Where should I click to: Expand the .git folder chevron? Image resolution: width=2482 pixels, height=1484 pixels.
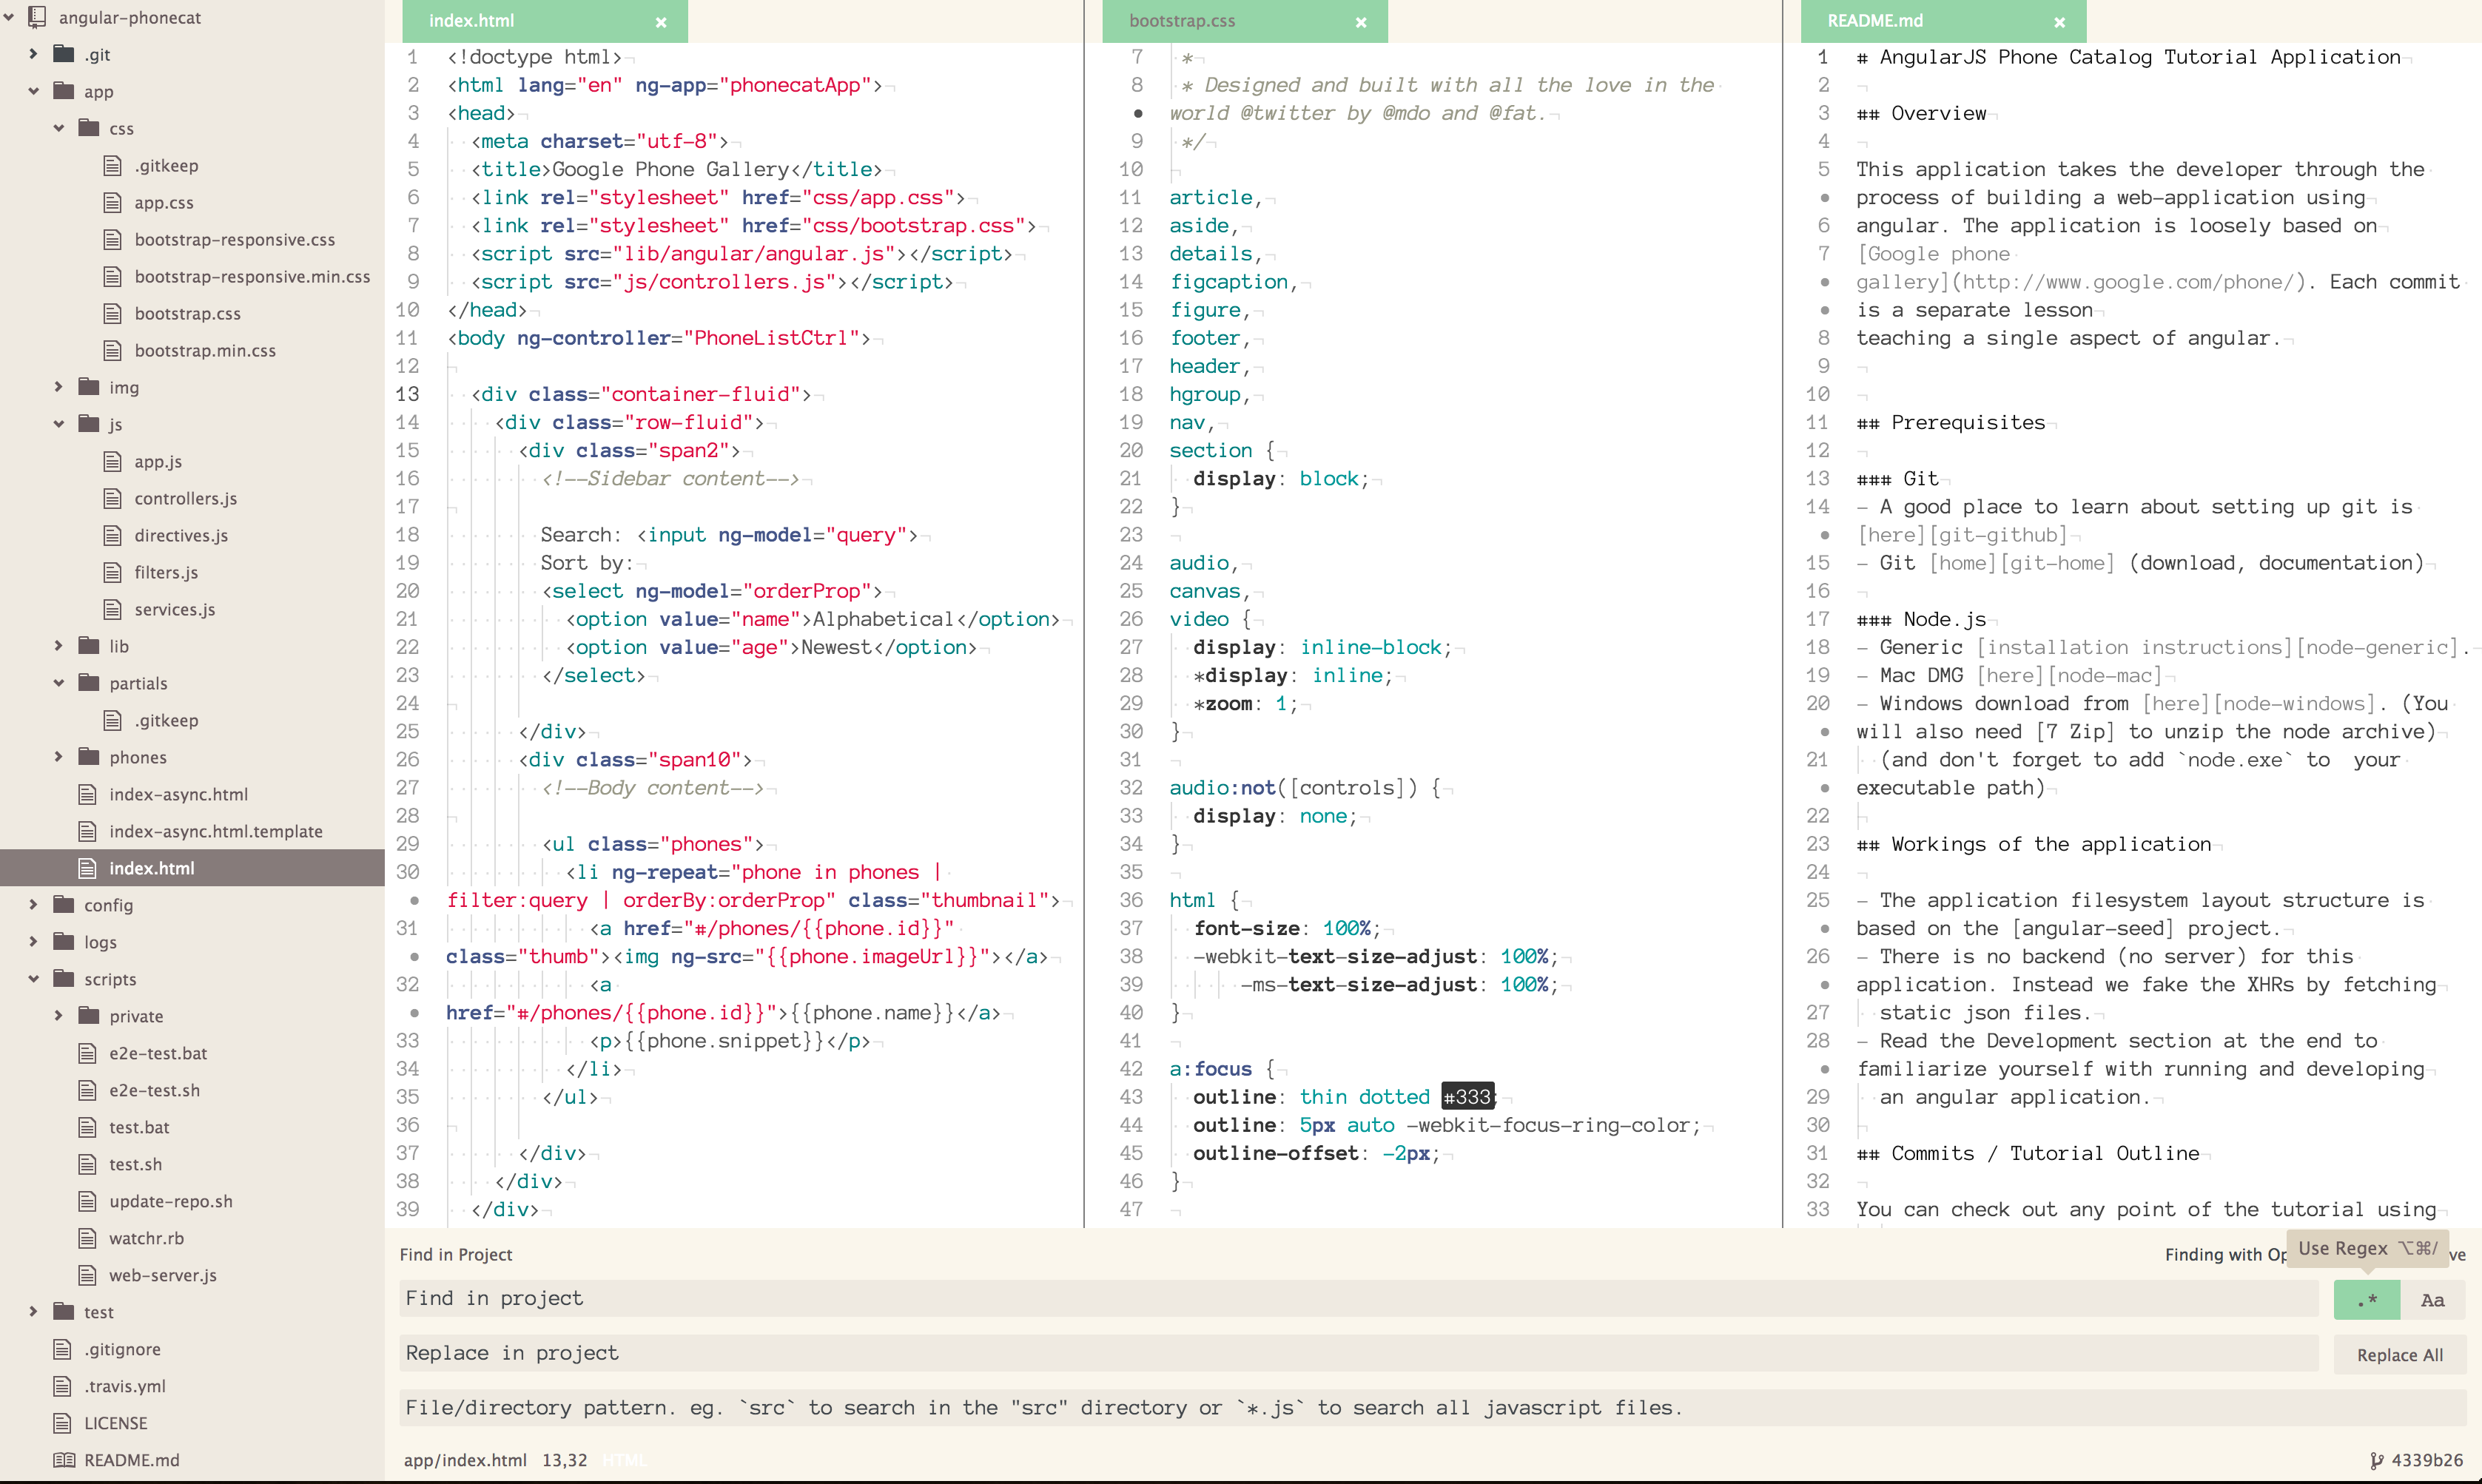click(x=33, y=54)
